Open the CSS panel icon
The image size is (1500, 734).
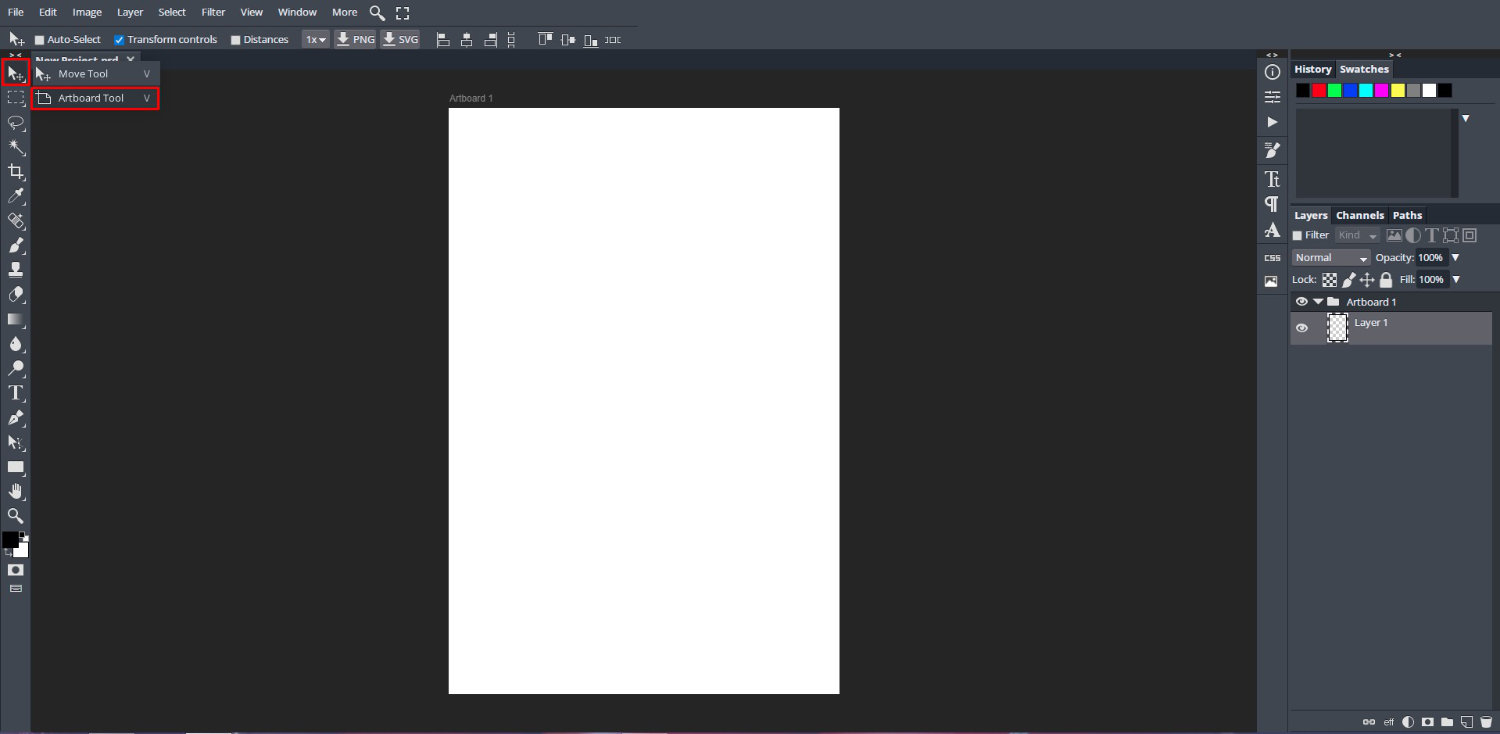click(1272, 258)
